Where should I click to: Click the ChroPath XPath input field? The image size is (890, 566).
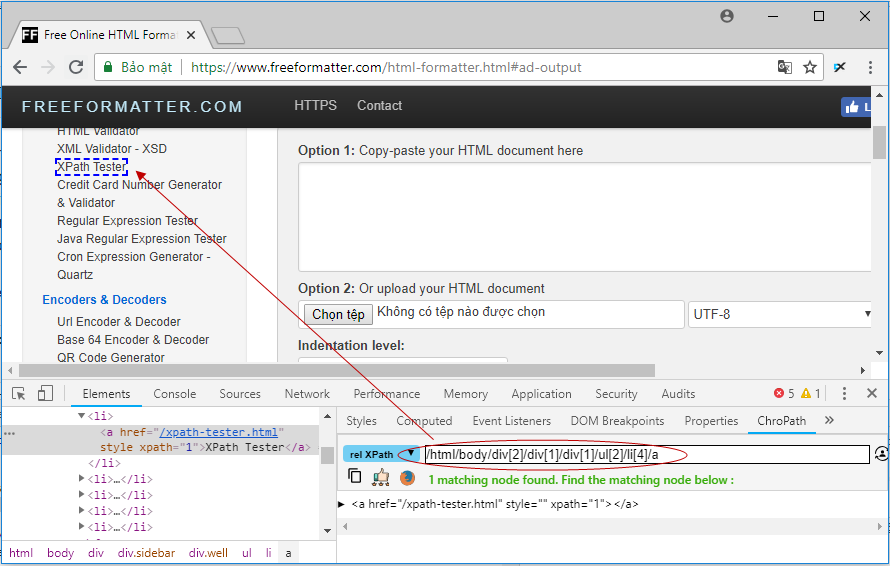tap(646, 454)
